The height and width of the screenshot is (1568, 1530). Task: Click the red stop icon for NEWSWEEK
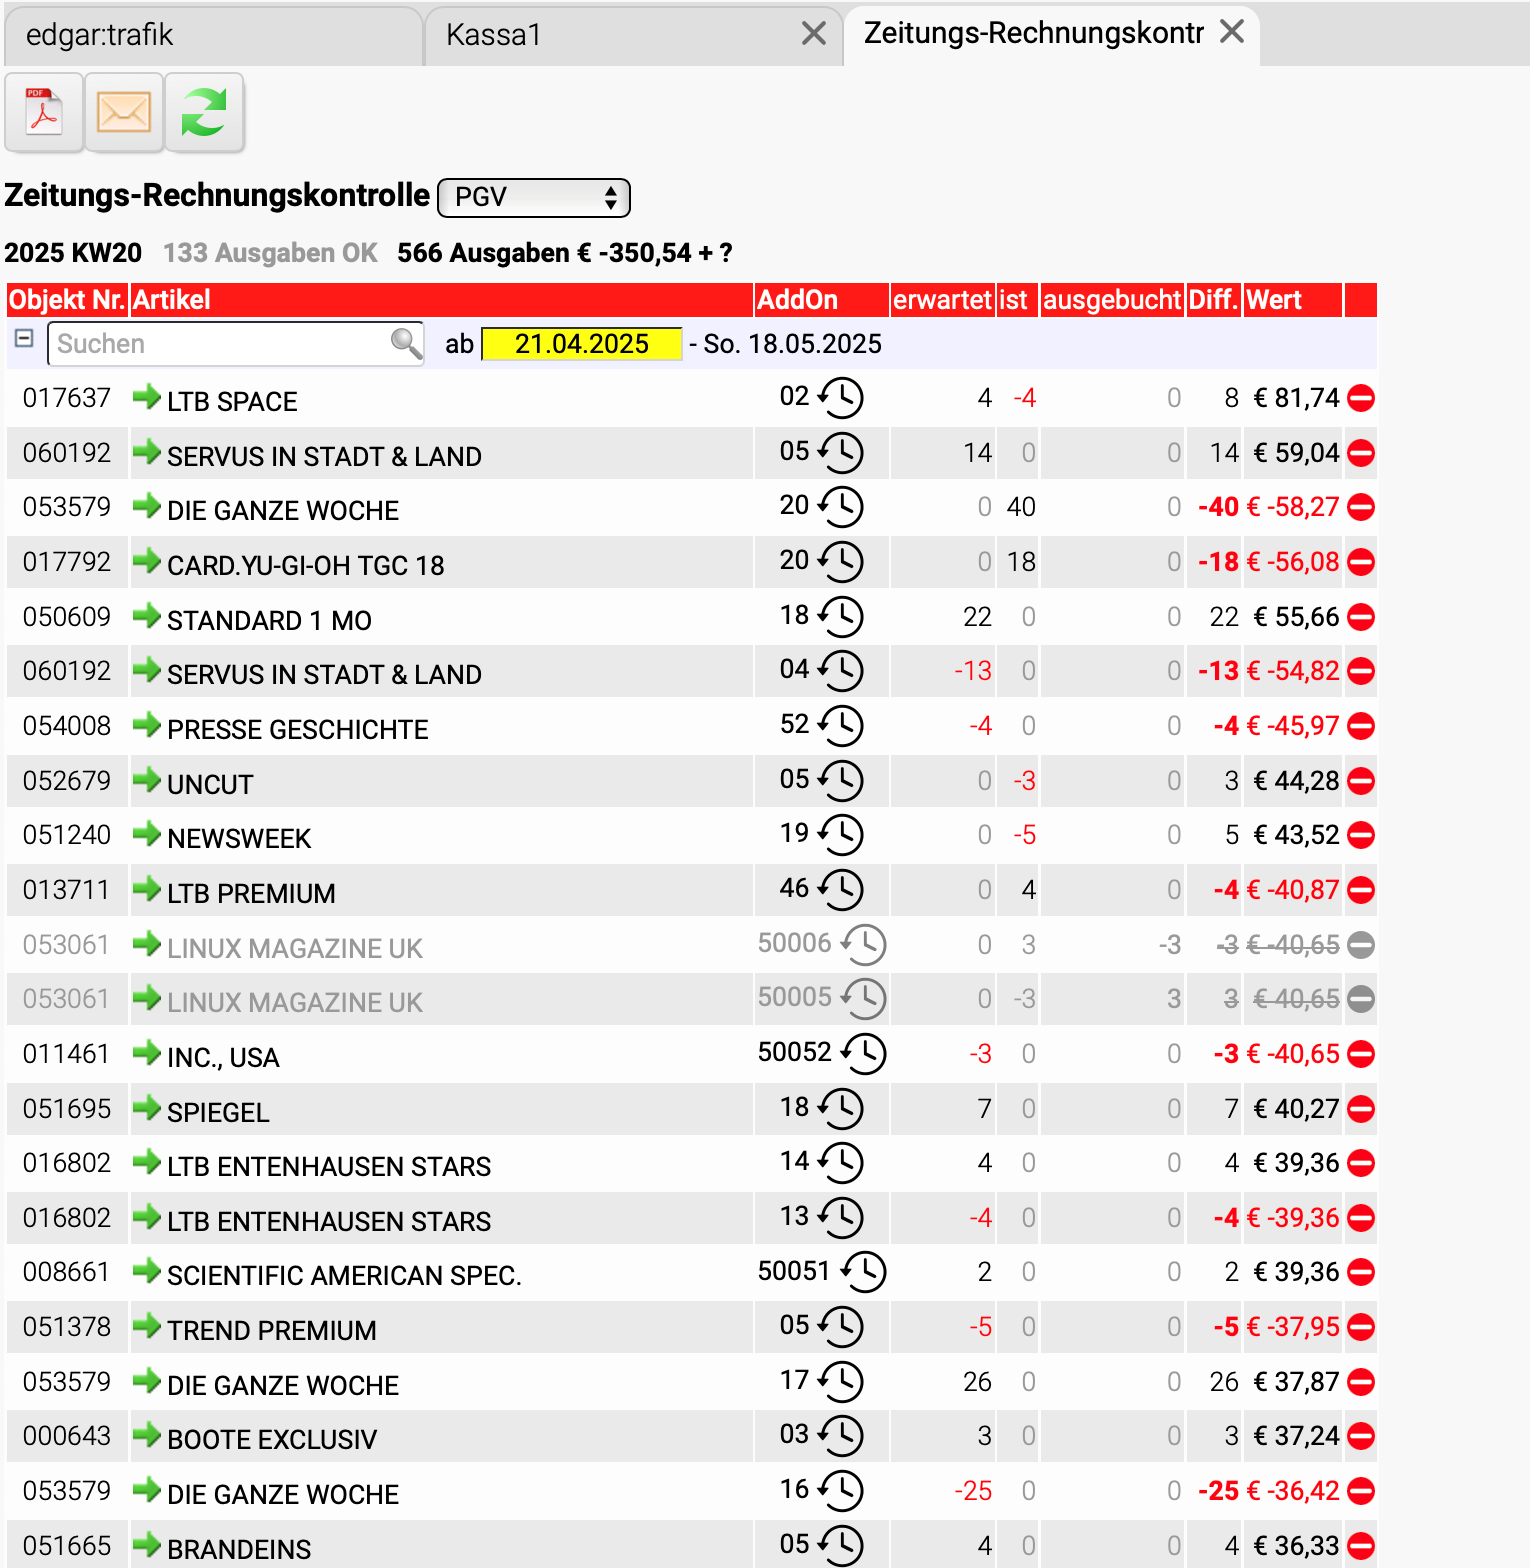tap(1361, 835)
